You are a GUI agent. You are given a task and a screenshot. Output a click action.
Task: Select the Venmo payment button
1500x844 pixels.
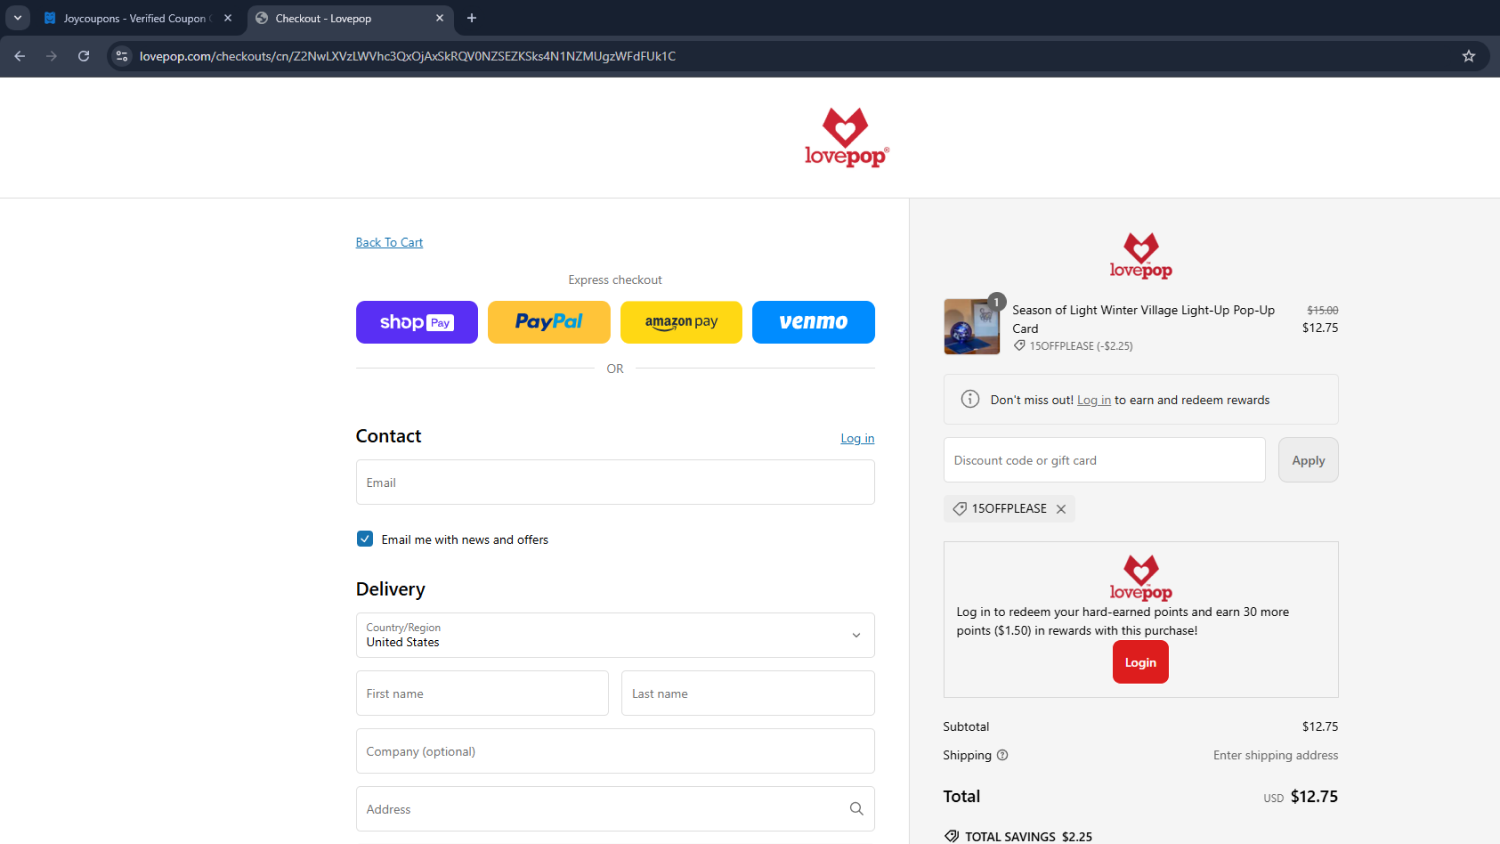point(813,322)
